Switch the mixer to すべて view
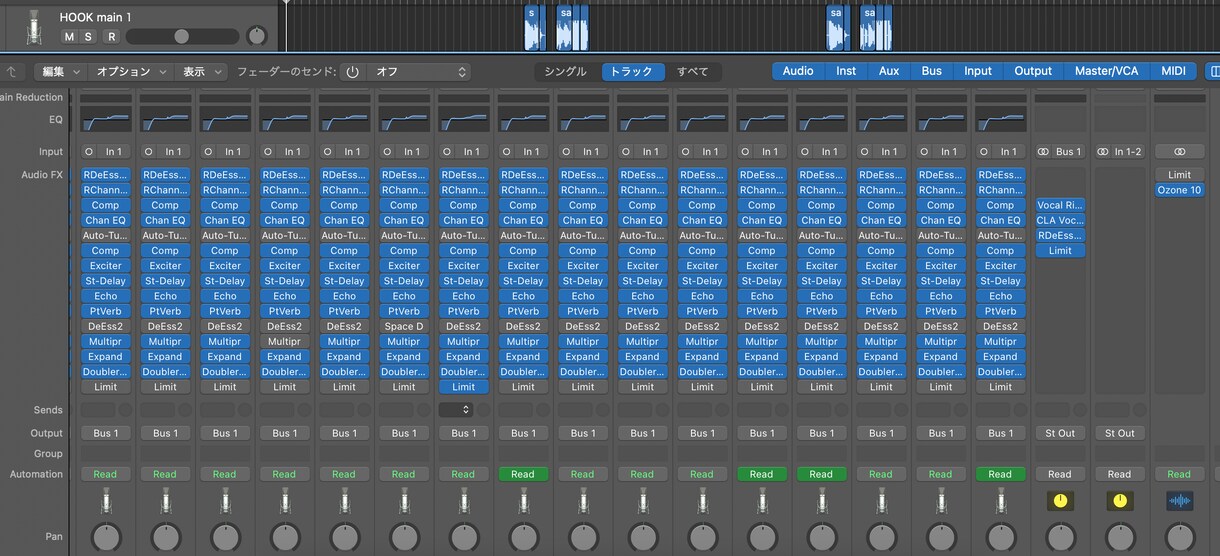The width and height of the screenshot is (1220, 556). [x=692, y=72]
